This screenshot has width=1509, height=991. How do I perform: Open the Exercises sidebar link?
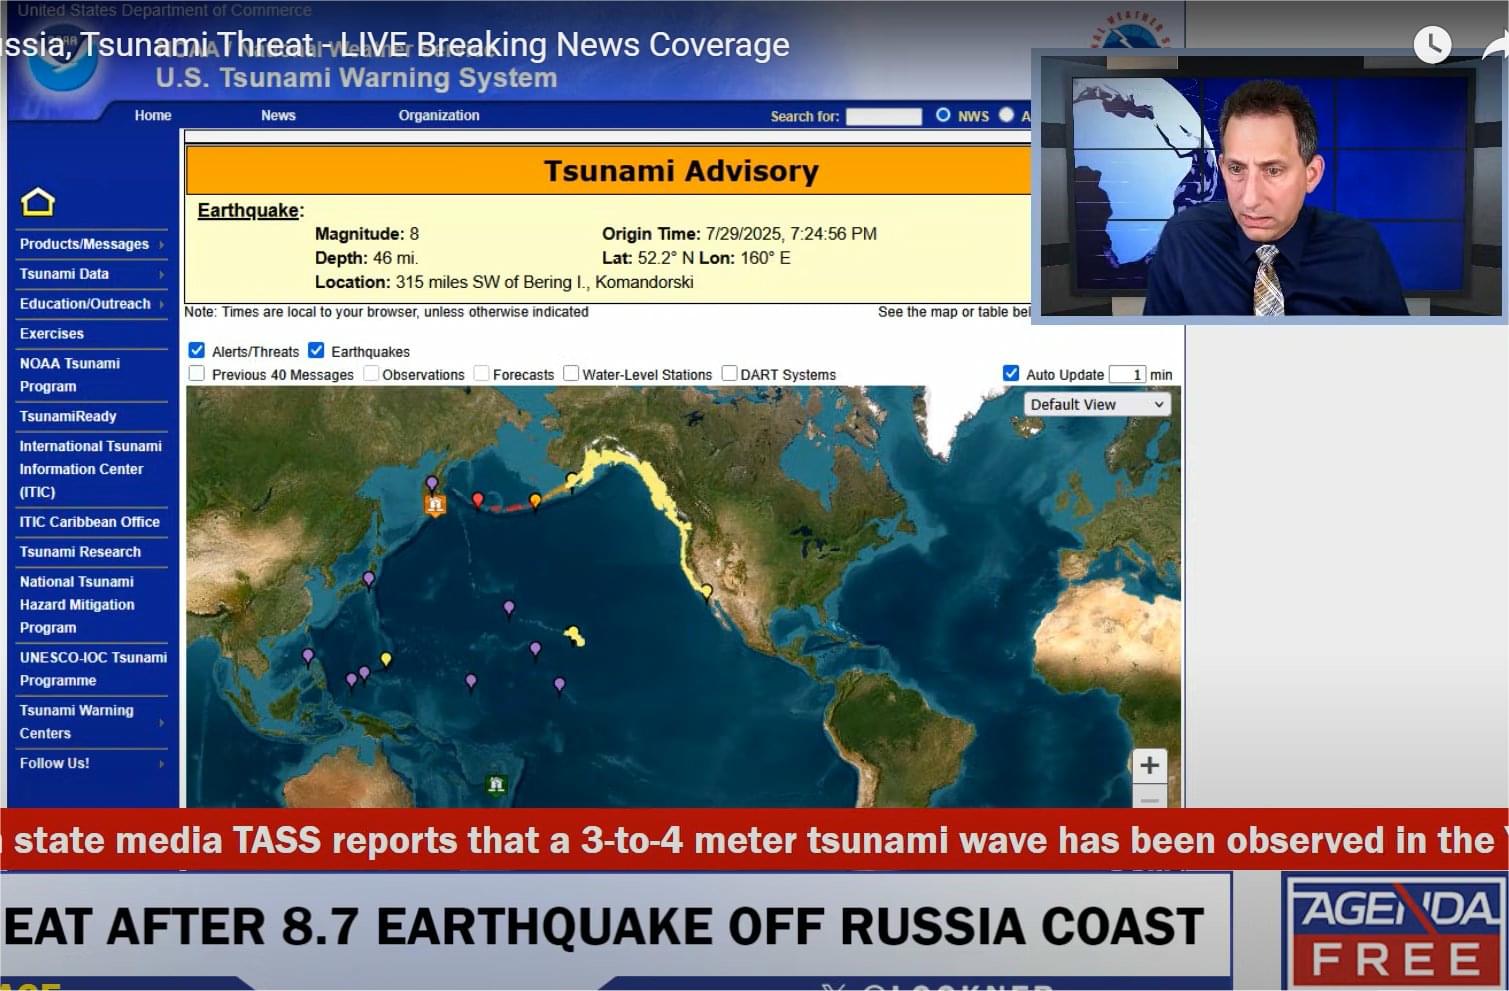pyautogui.click(x=52, y=334)
